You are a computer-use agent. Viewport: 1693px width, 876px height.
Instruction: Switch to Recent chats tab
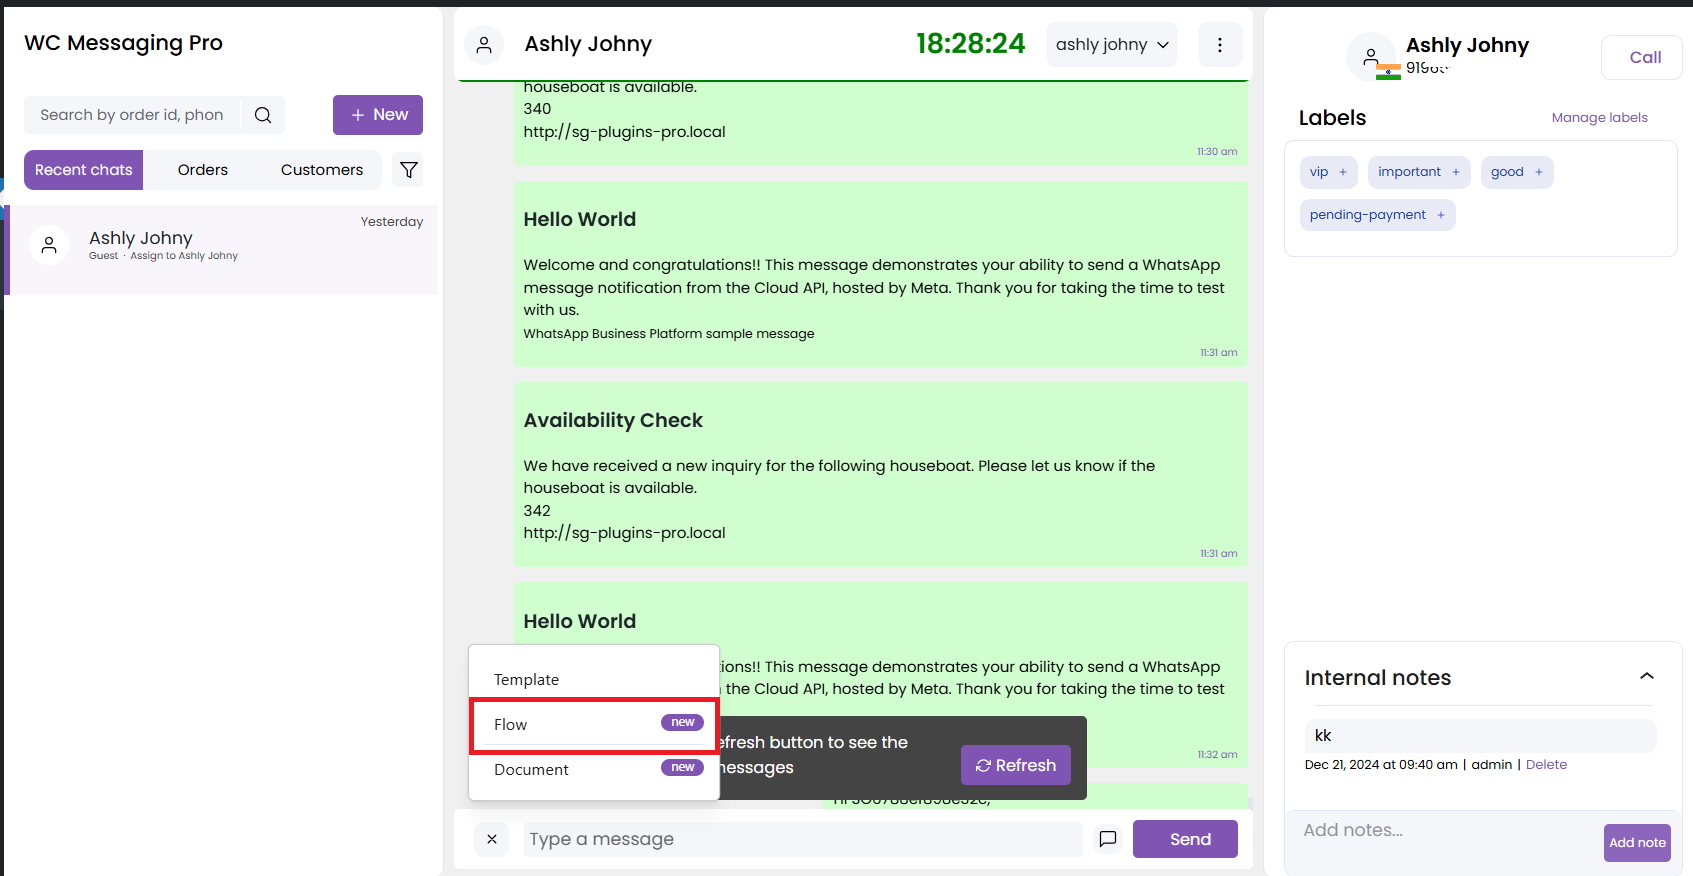84,170
